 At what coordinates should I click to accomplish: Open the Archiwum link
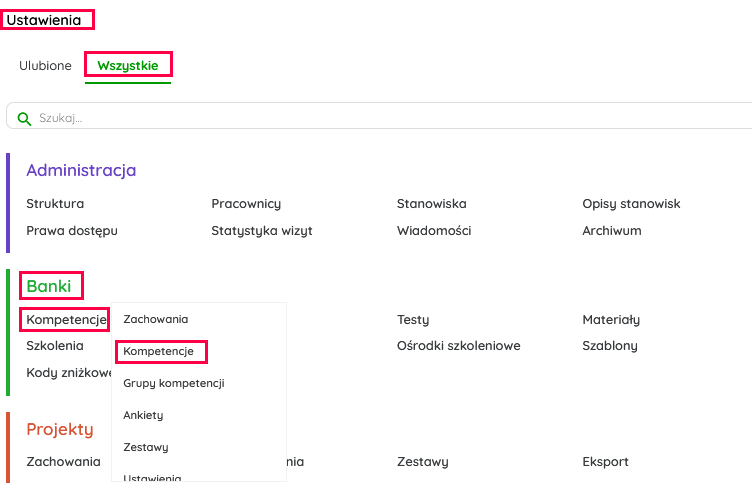612,231
